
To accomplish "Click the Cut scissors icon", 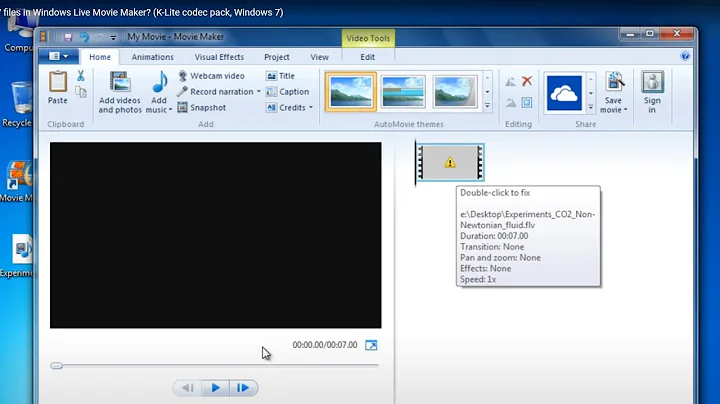I will (81, 76).
